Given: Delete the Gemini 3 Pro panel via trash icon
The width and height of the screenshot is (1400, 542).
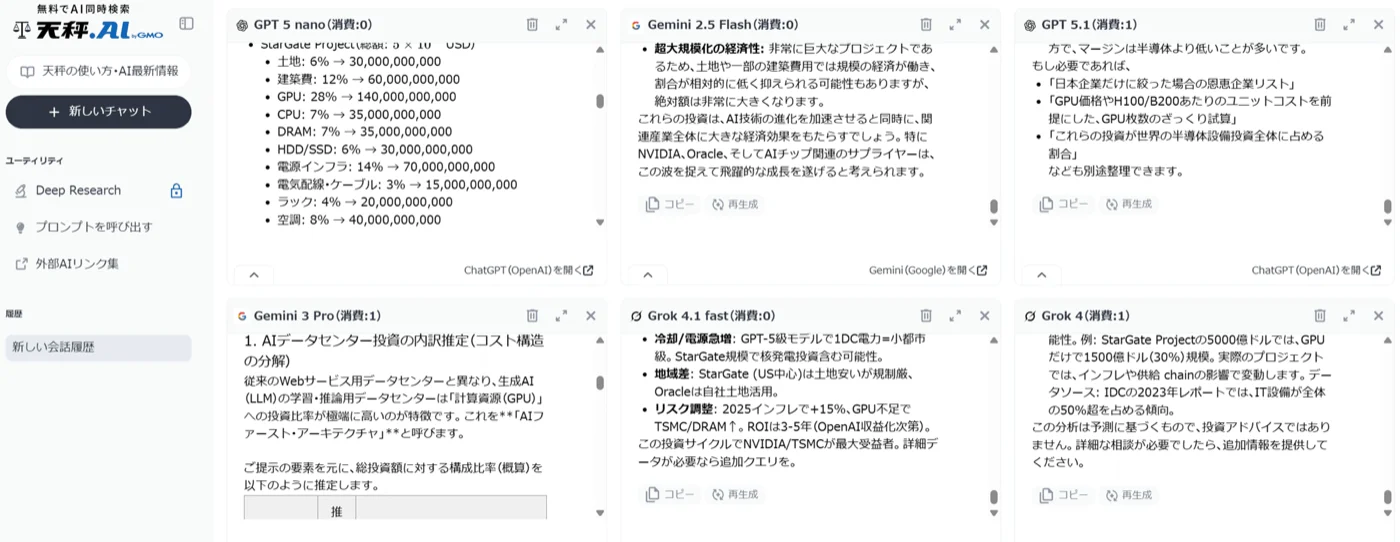Looking at the screenshot, I should 532,315.
